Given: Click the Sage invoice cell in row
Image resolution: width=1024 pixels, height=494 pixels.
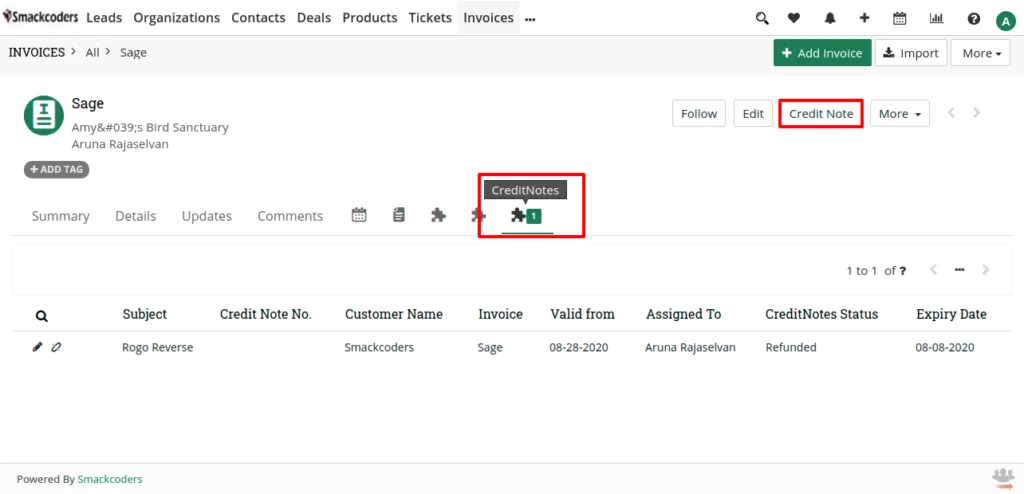Looking at the screenshot, I should point(490,348).
